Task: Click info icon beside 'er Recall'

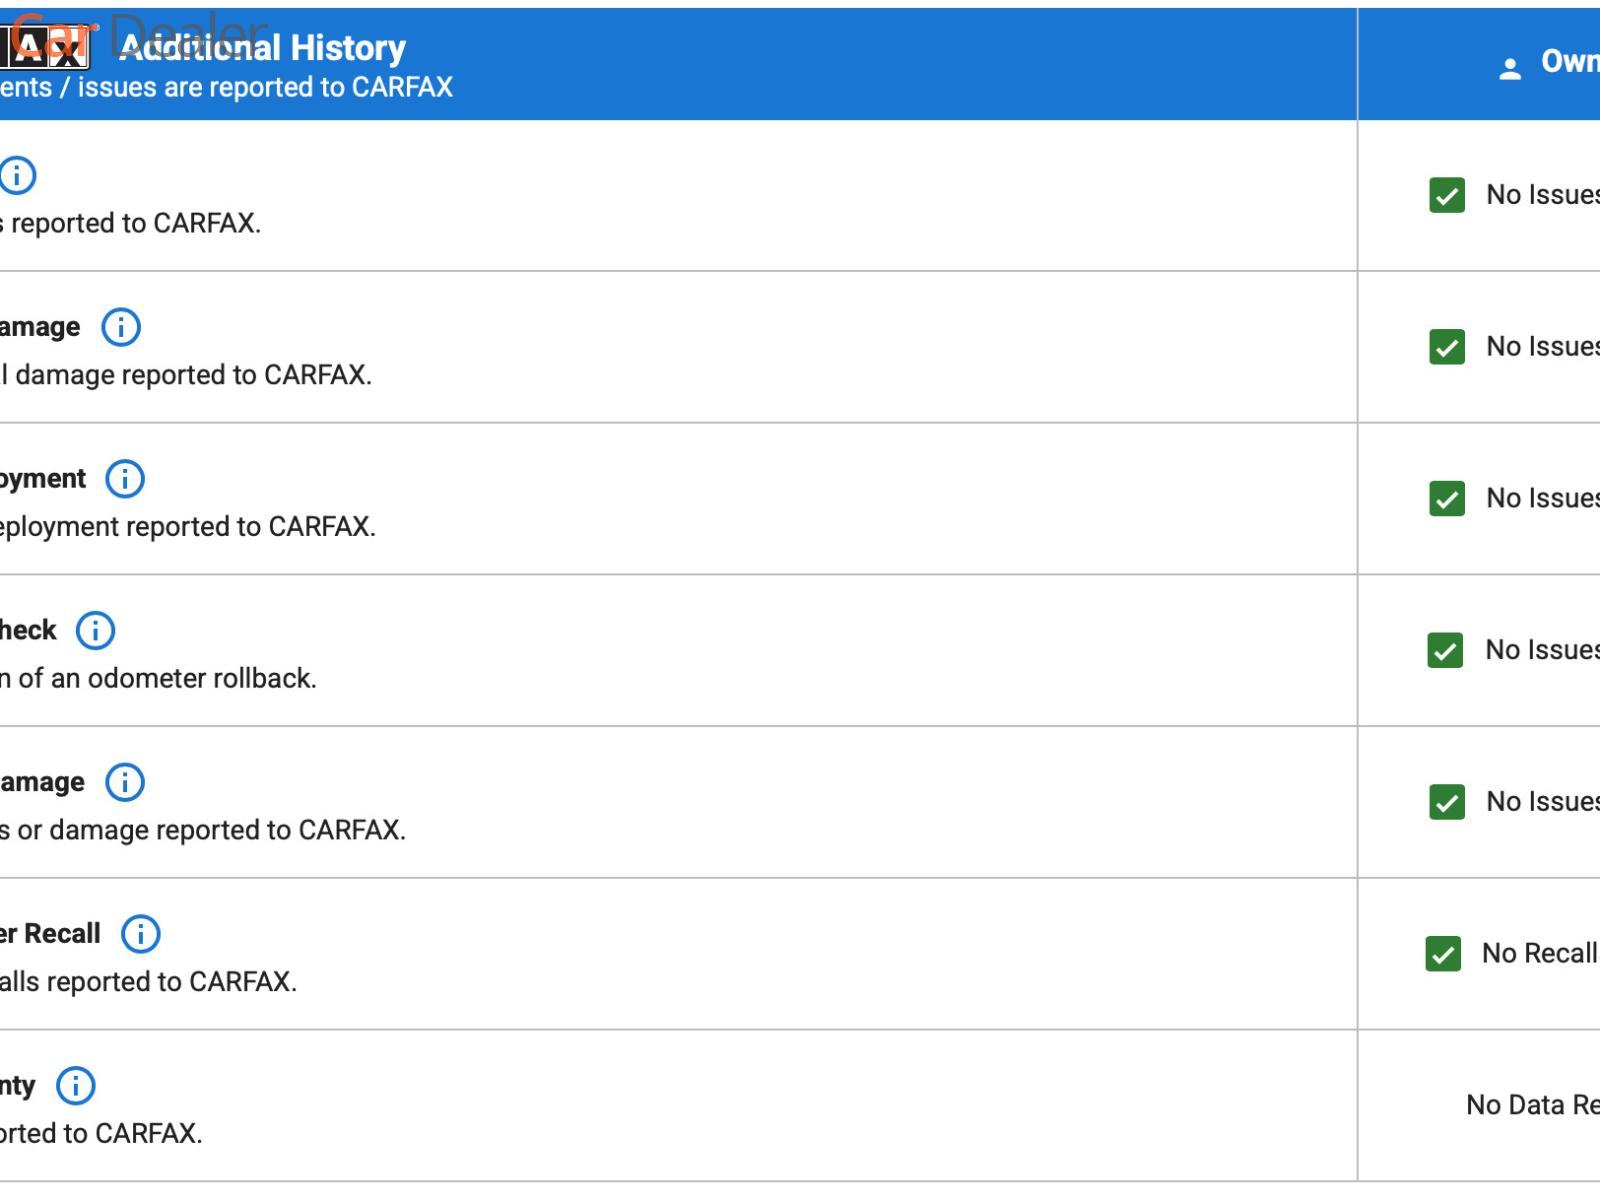Action: tap(141, 934)
